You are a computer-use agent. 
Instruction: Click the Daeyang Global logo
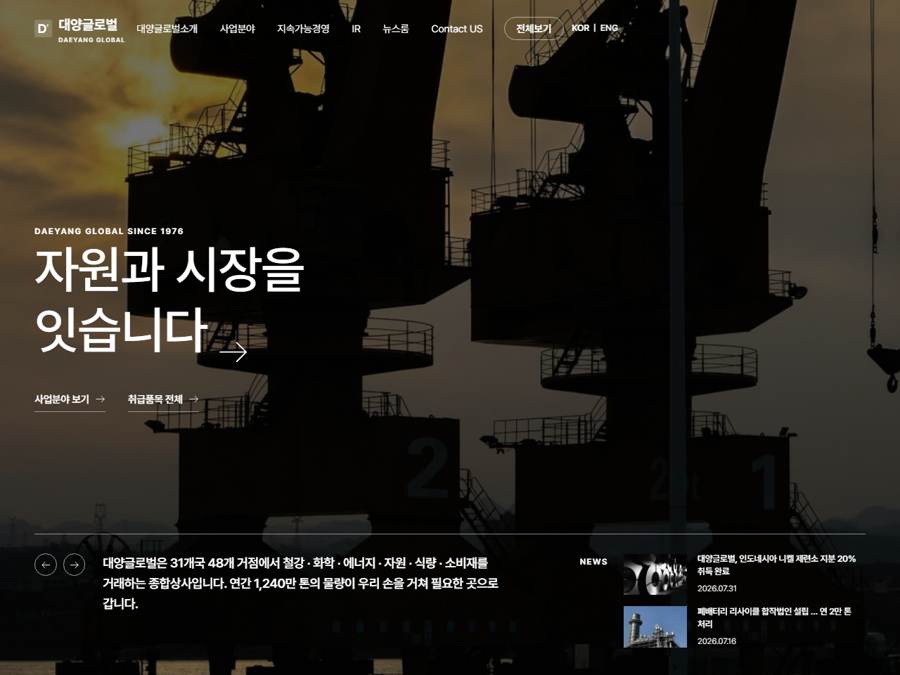point(79,29)
